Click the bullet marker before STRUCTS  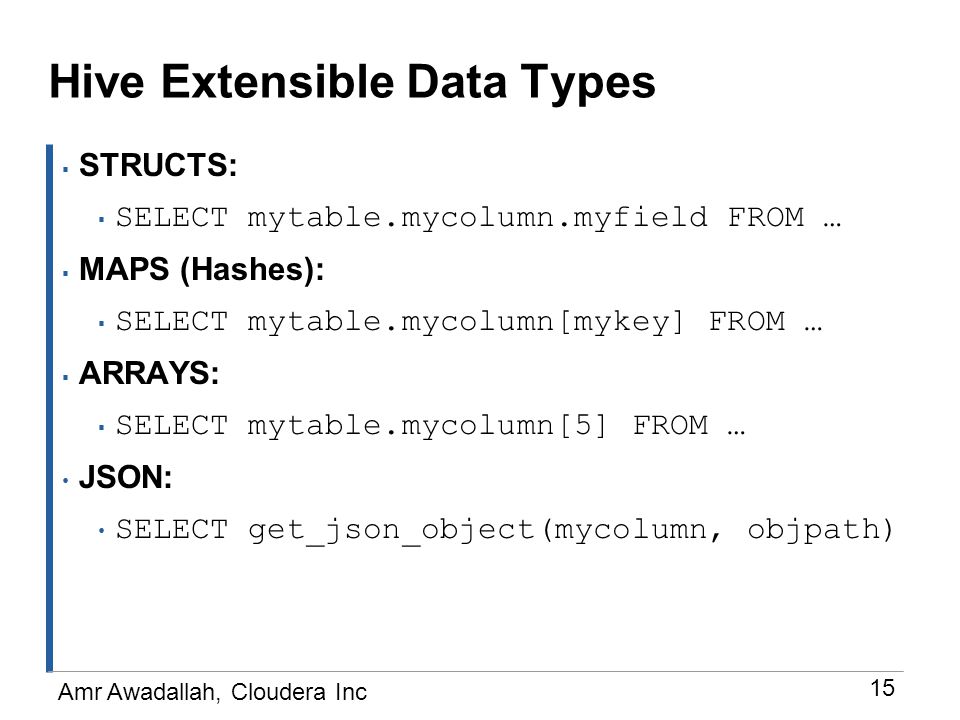66,169
